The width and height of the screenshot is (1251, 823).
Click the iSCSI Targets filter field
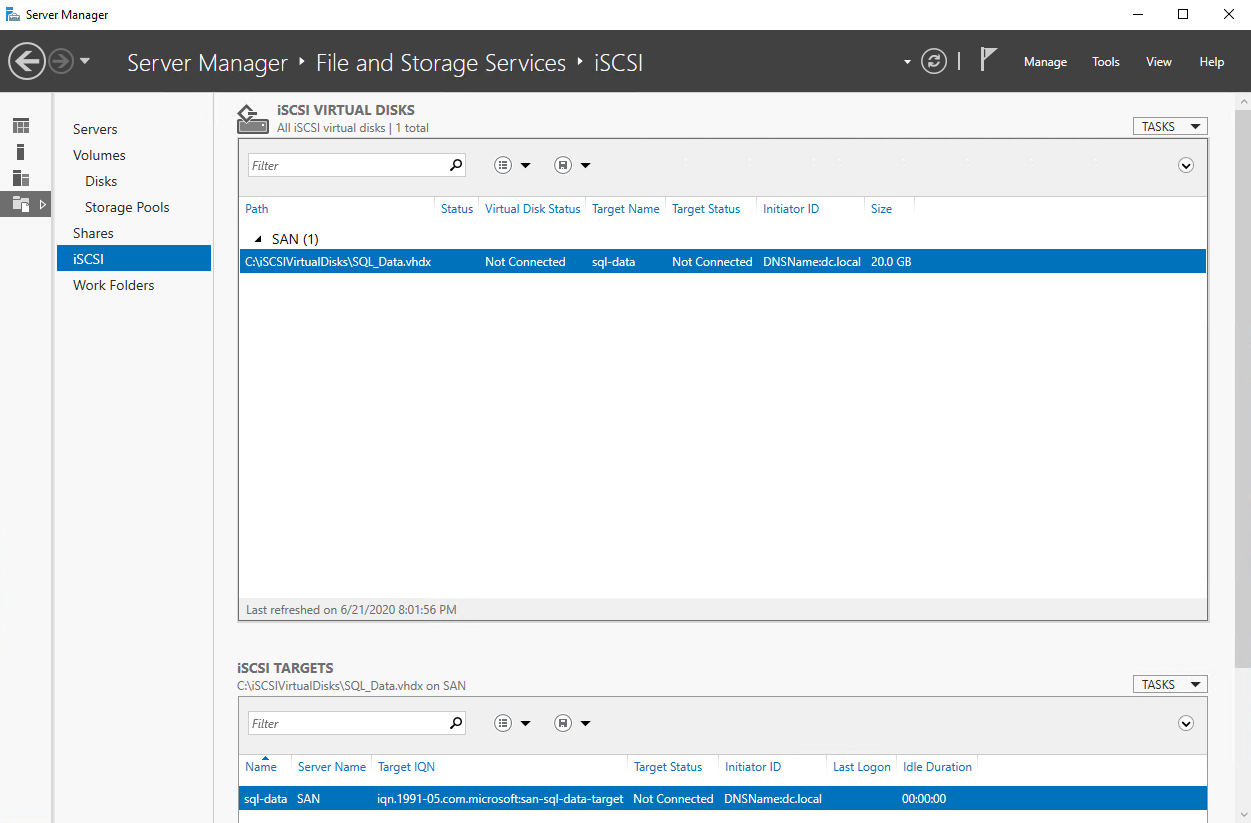tap(345, 723)
